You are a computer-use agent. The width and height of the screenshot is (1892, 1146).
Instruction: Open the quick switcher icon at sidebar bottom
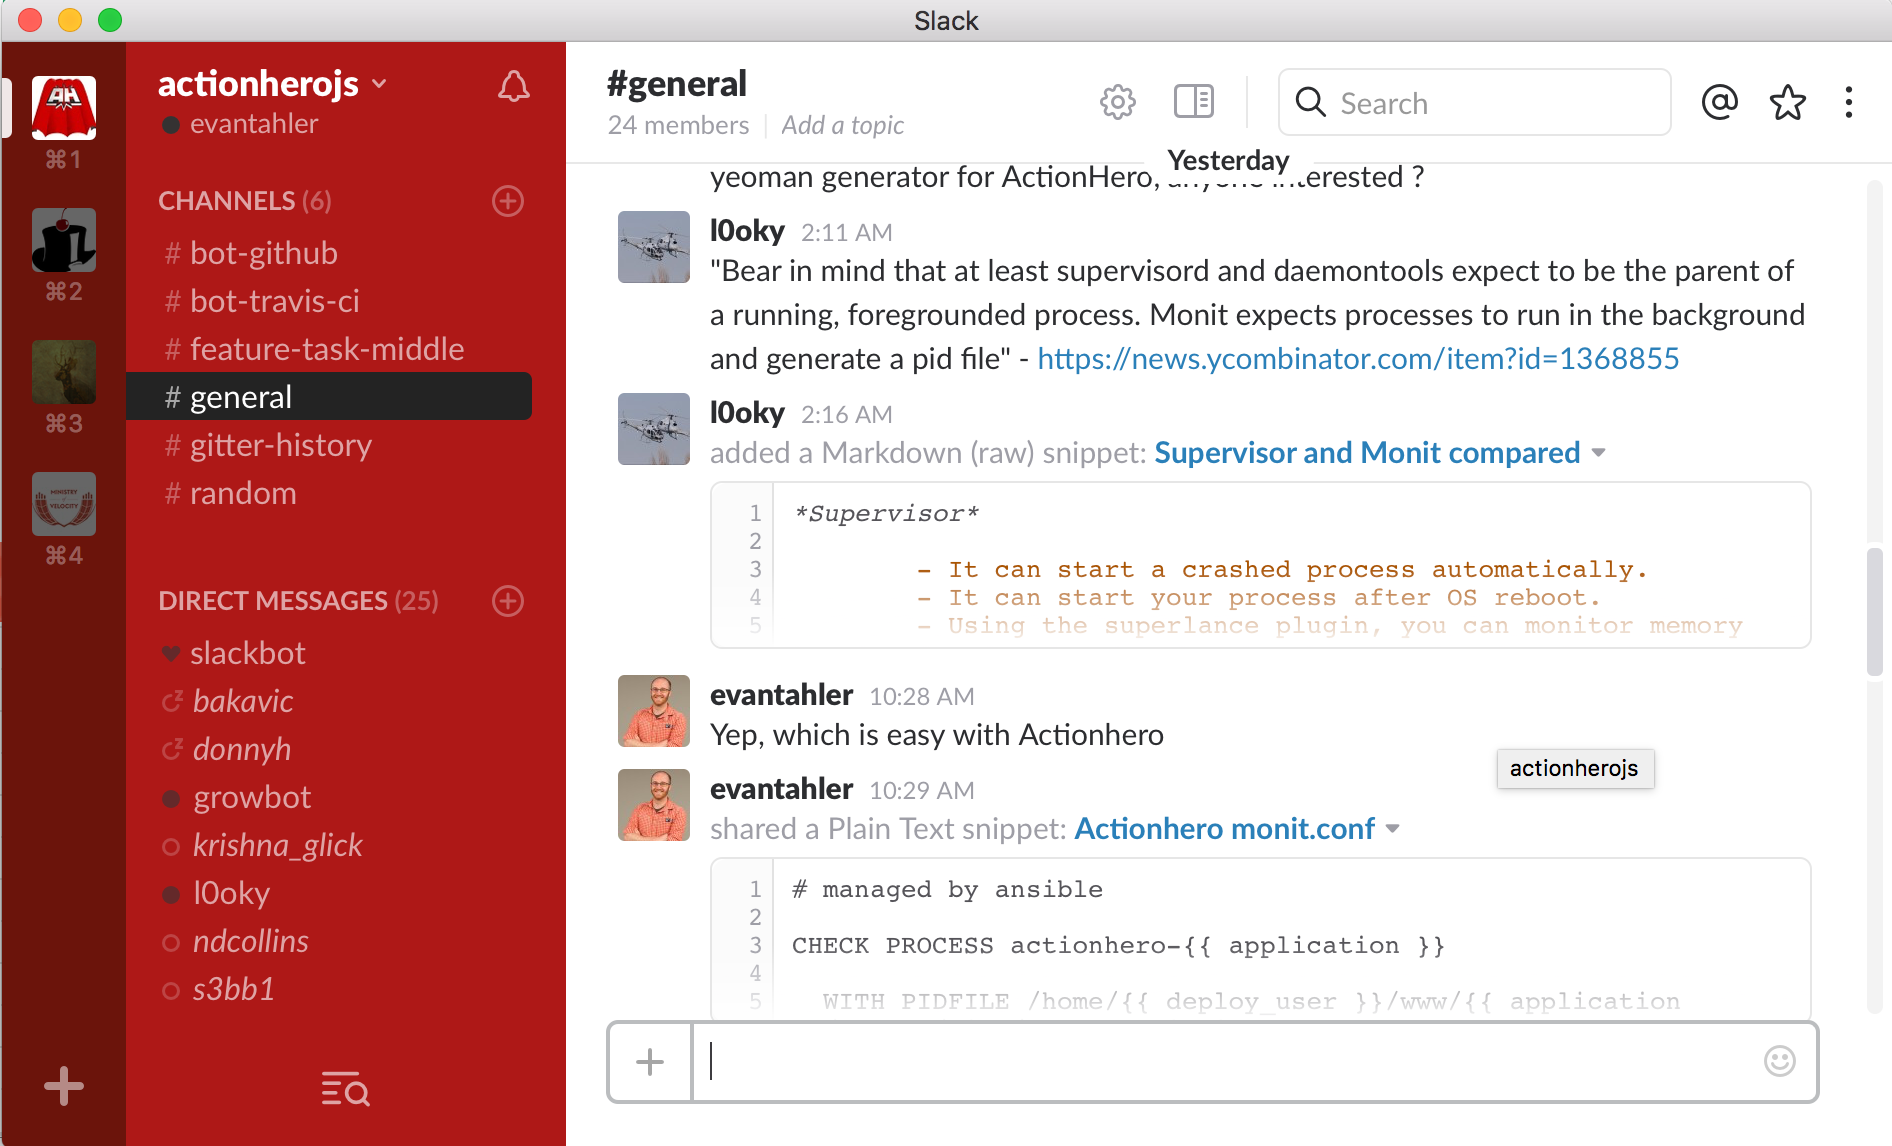(345, 1088)
